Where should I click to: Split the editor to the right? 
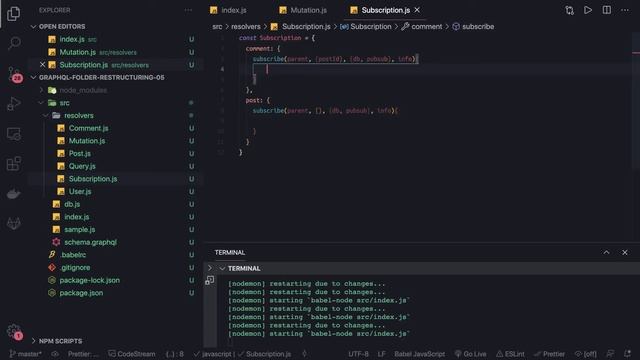pyautogui.click(x=607, y=10)
